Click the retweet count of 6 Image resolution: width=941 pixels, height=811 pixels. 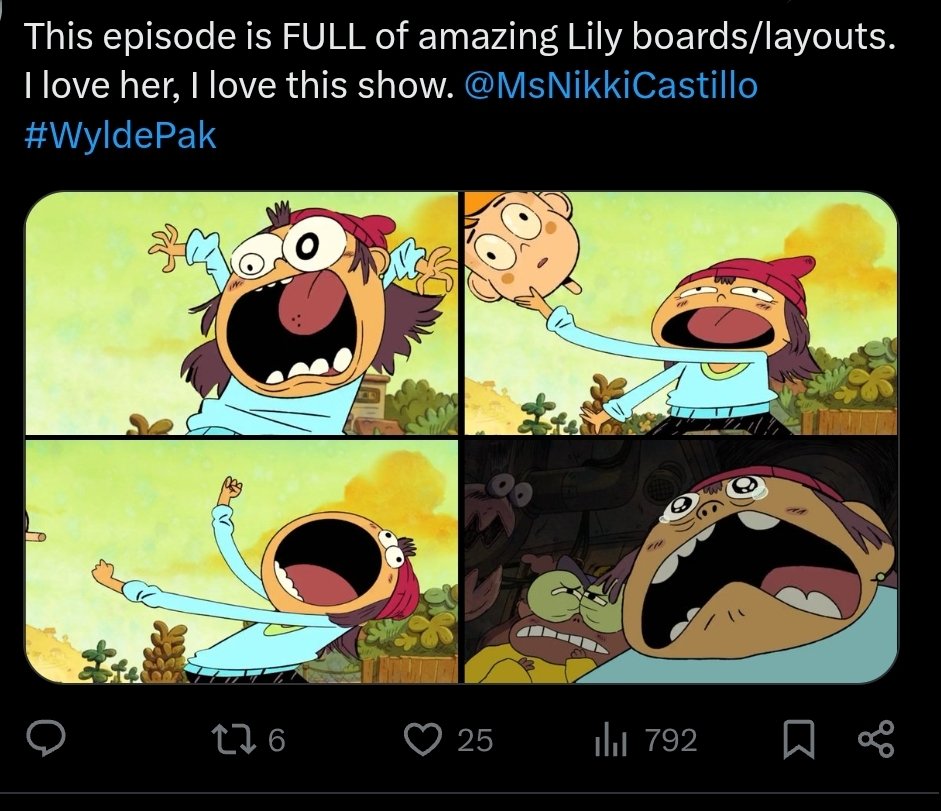pos(276,740)
